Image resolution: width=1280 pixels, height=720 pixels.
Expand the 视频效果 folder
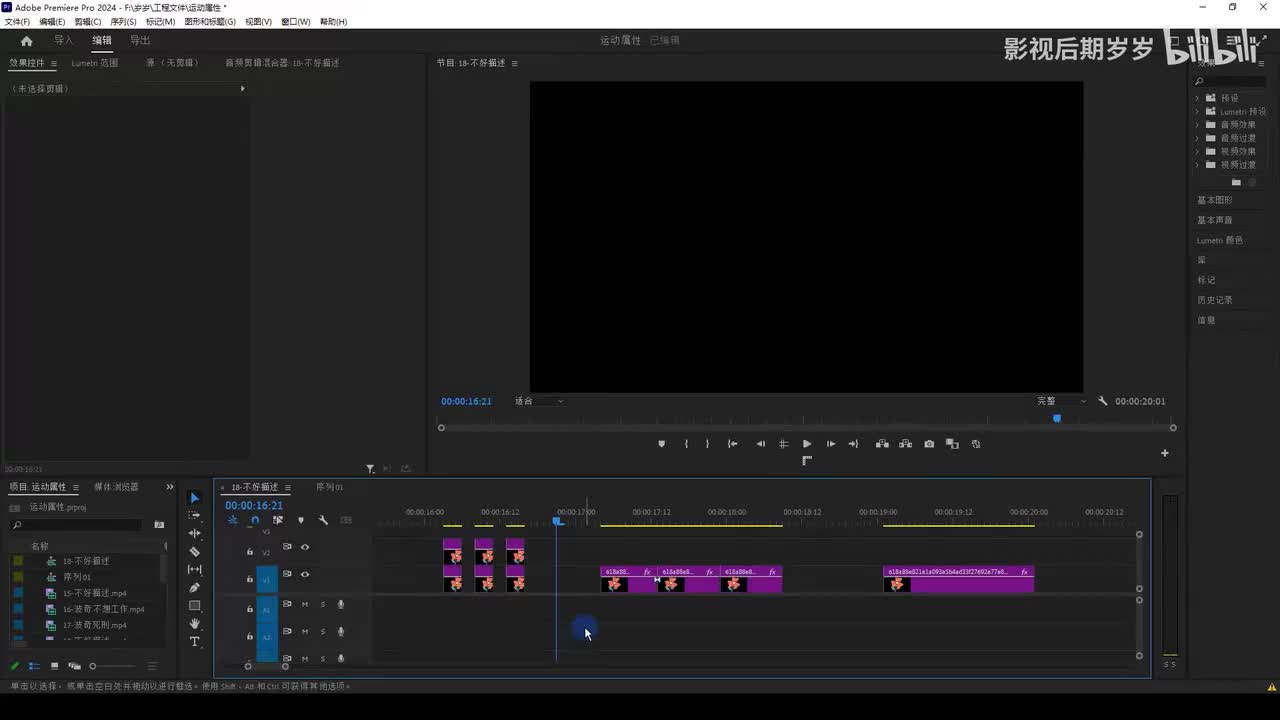tap(1198, 151)
